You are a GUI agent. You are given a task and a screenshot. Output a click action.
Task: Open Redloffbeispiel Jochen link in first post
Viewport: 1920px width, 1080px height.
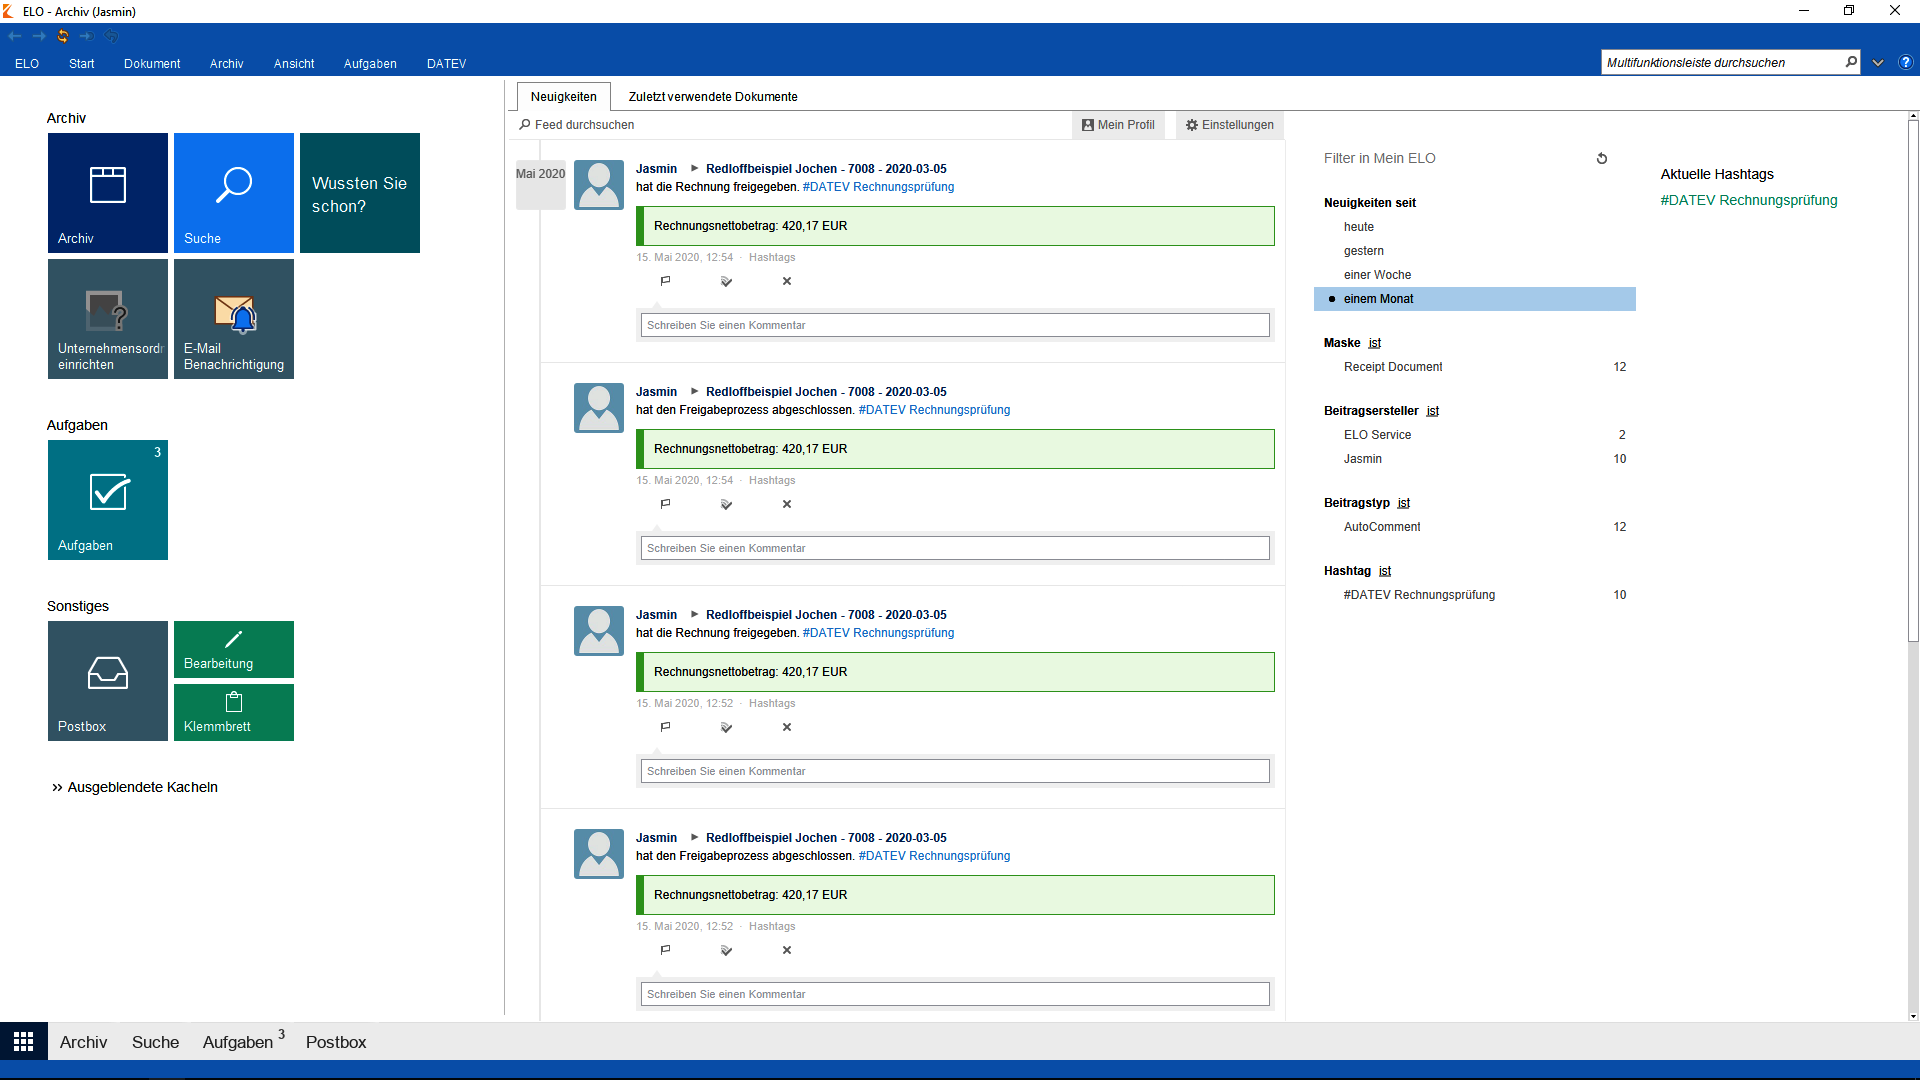(826, 169)
